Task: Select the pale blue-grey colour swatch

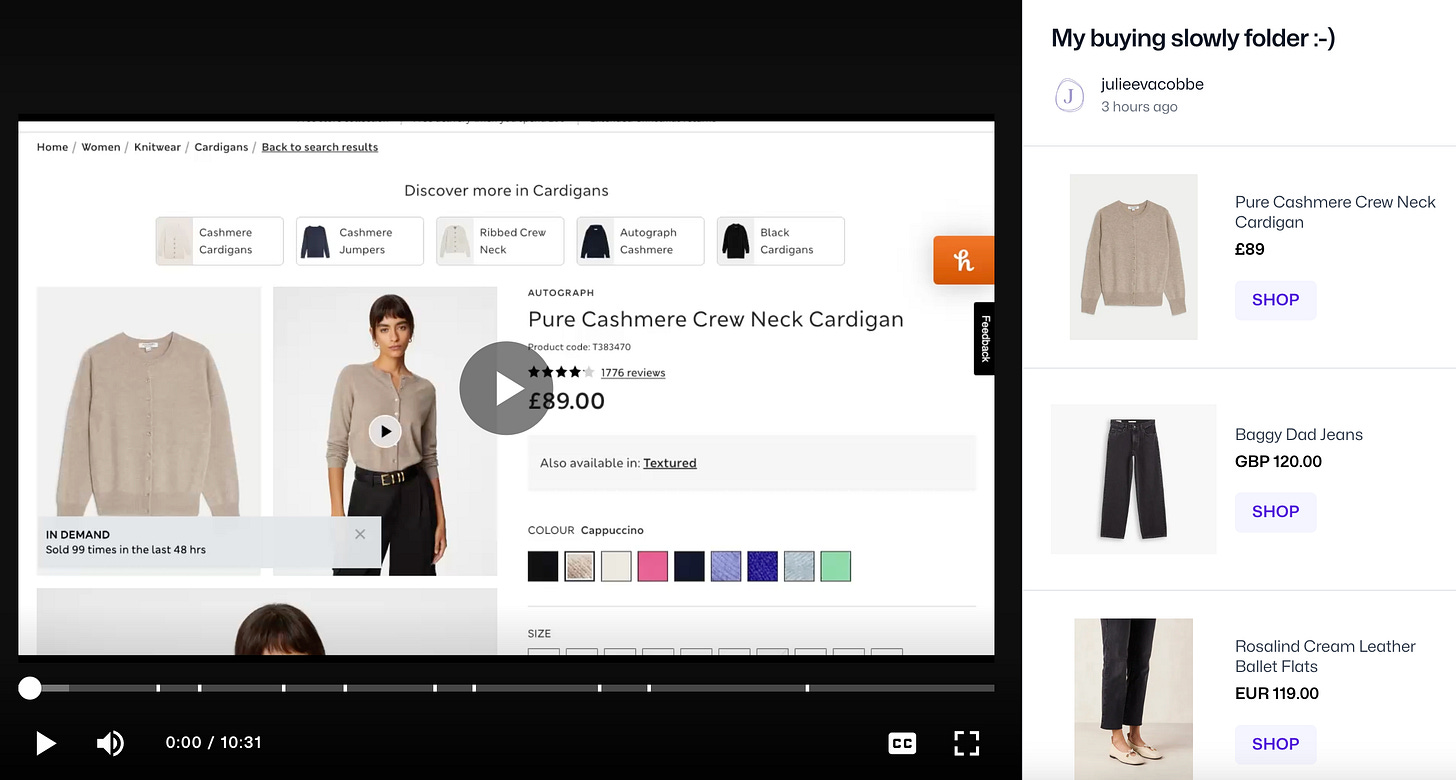Action: (799, 566)
